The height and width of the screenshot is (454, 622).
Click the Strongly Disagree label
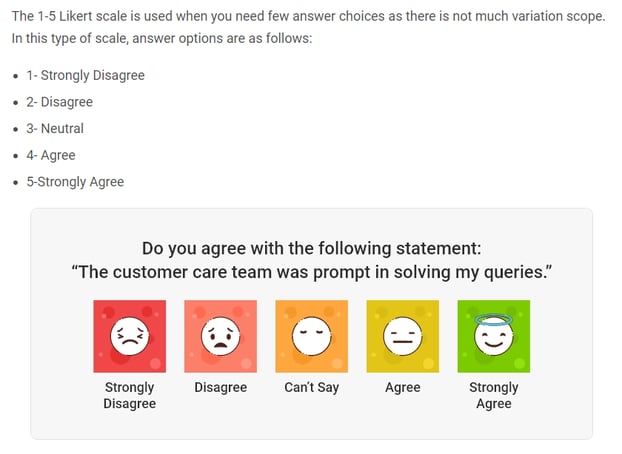[130, 395]
